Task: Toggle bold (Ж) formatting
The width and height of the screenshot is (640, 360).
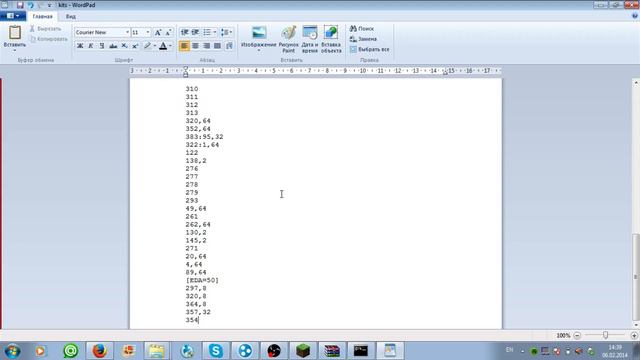Action: (x=80, y=46)
